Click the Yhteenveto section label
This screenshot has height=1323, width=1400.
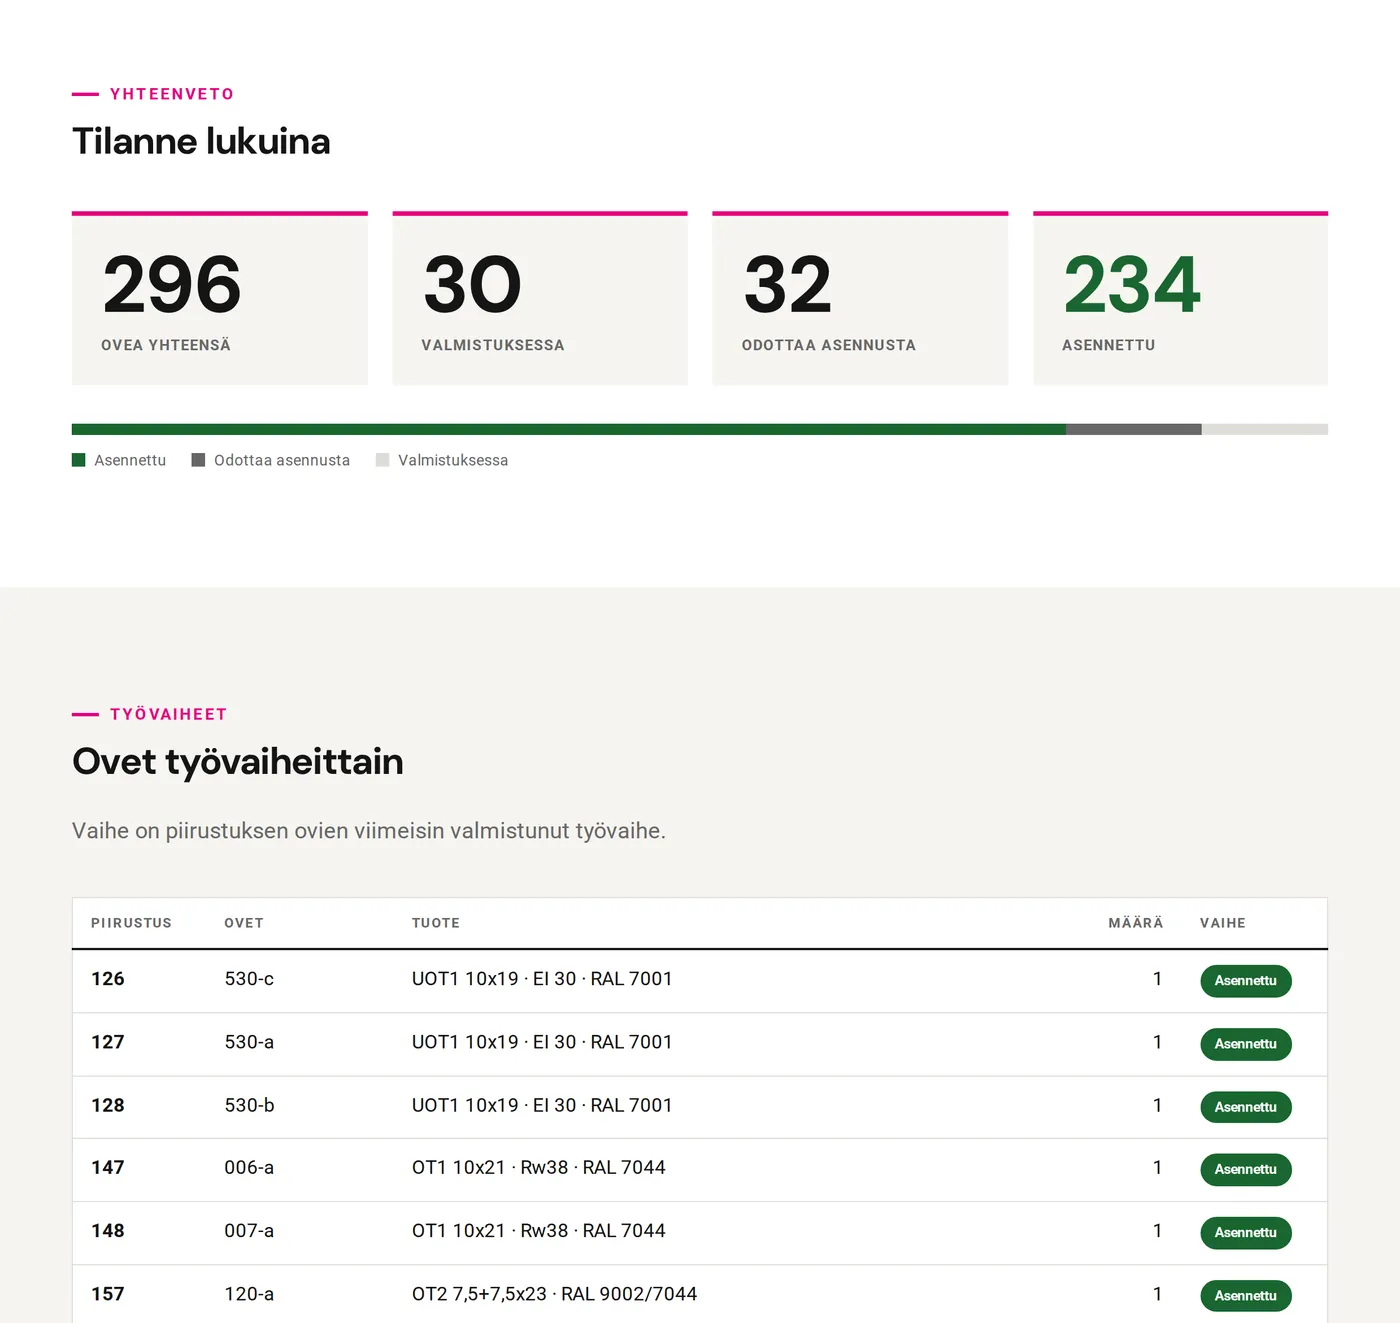click(x=172, y=94)
